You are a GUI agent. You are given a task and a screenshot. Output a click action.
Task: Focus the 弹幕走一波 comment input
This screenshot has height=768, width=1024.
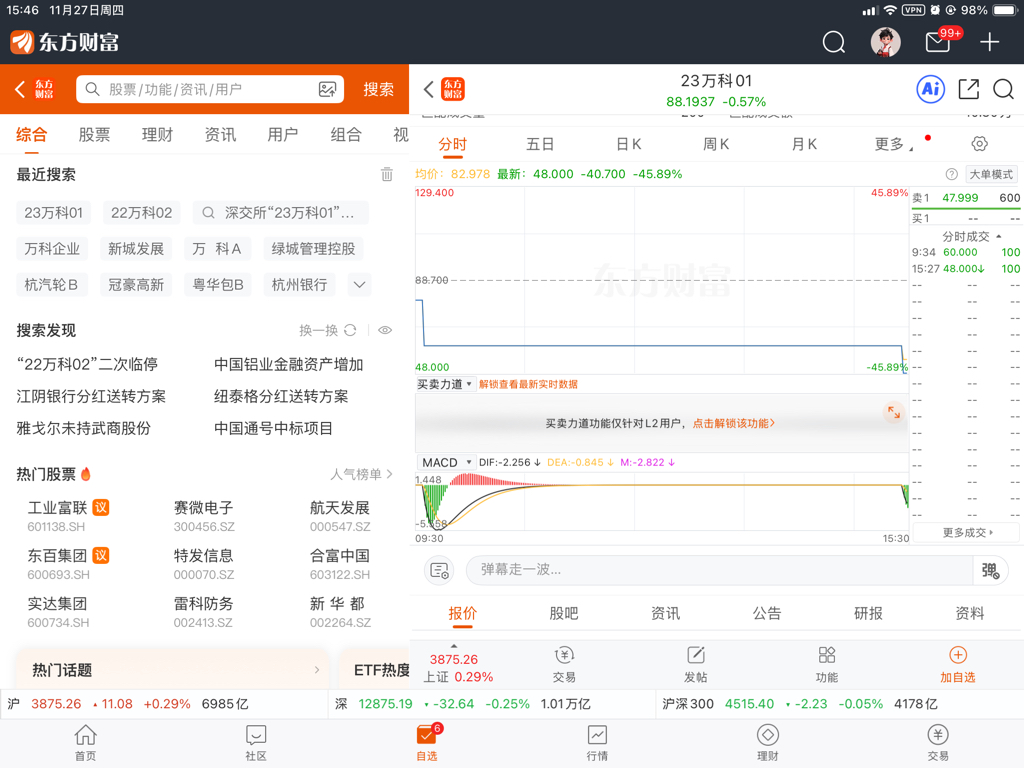(x=718, y=570)
